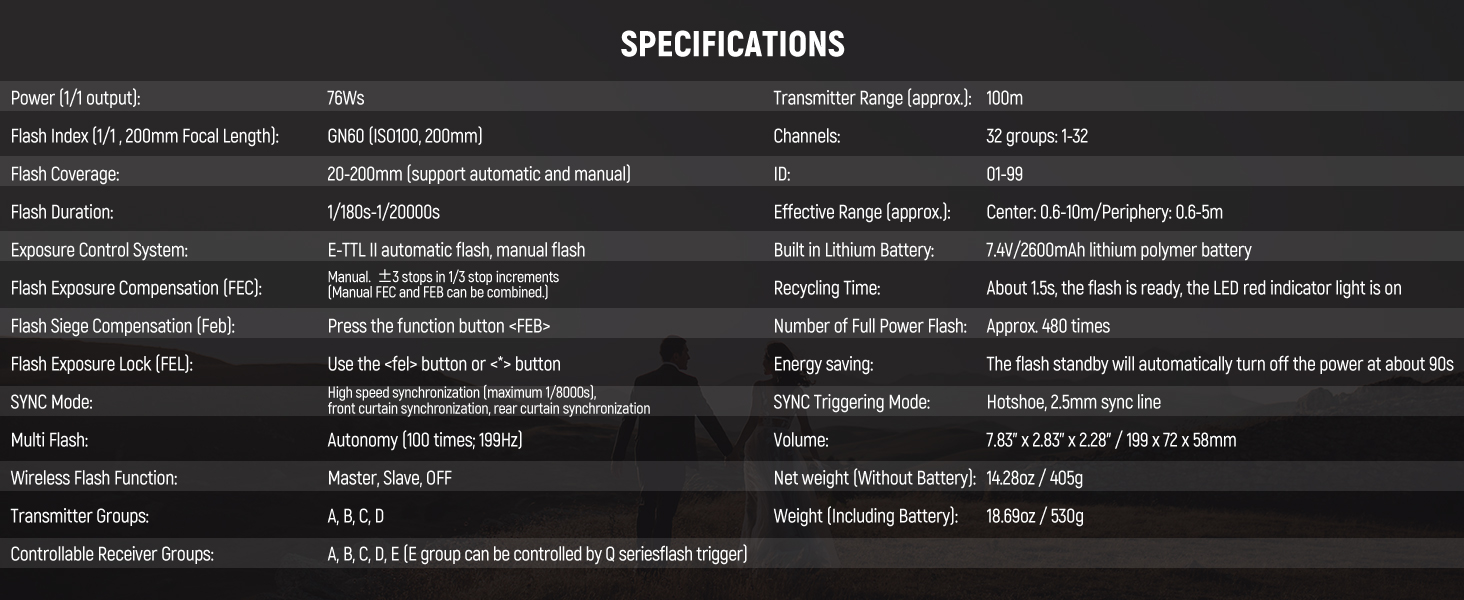Select the 32 groups: 1-32 channels value

(1036, 136)
